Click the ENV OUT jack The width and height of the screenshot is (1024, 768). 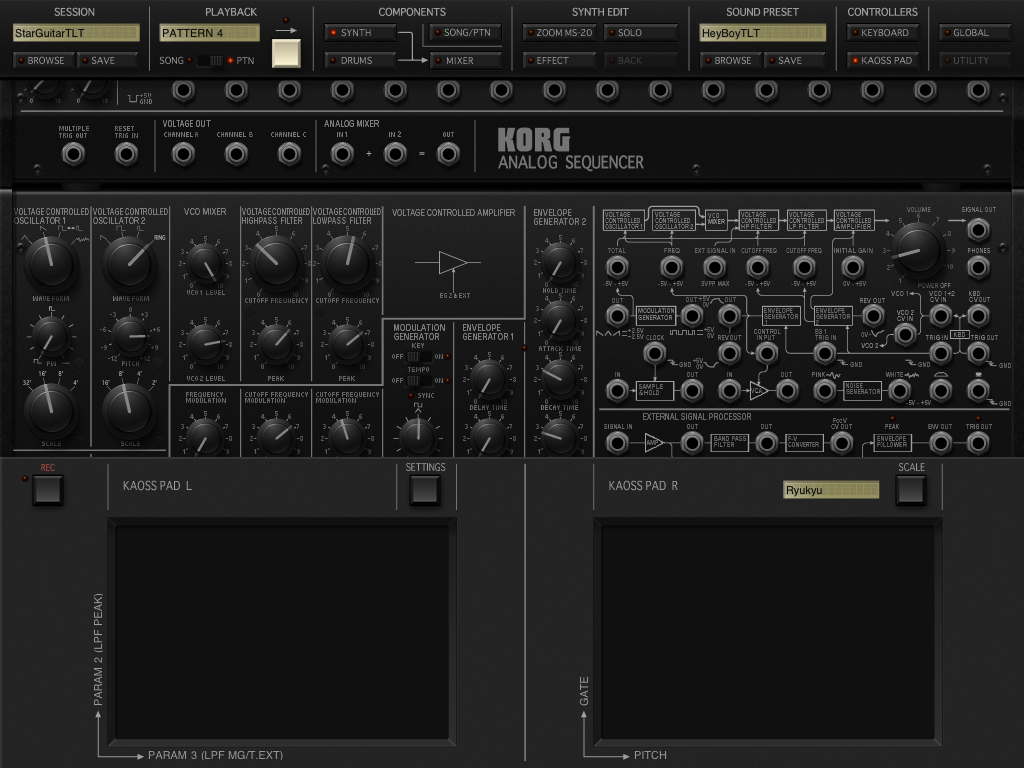tap(940, 443)
